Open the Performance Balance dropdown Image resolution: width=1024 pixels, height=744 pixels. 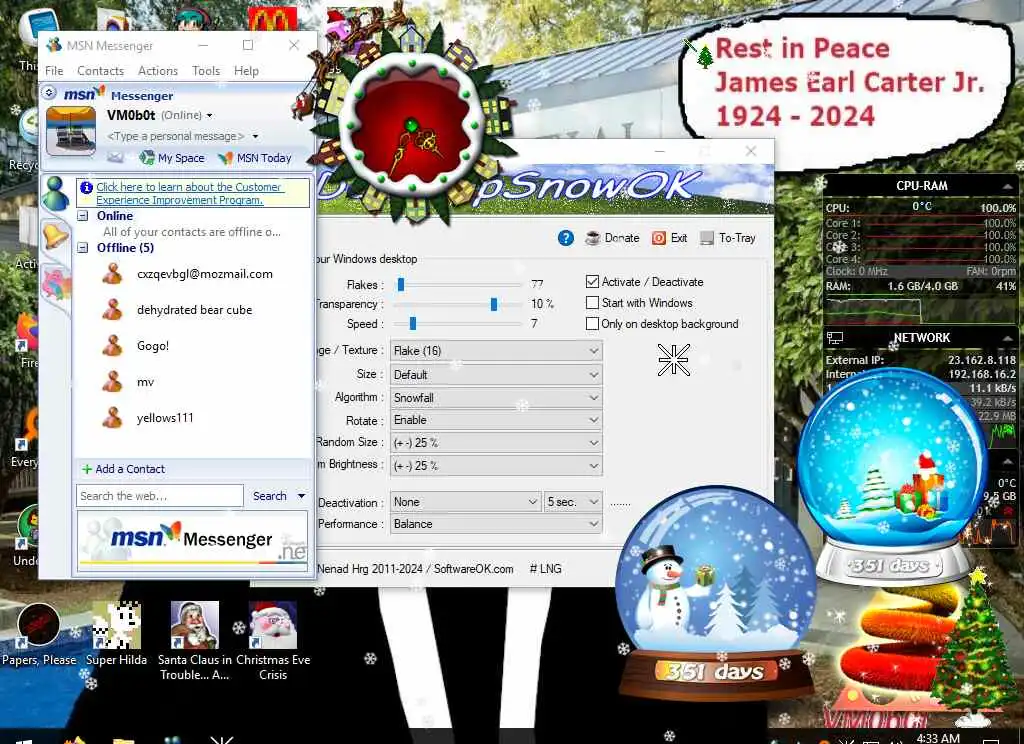pyautogui.click(x=496, y=524)
